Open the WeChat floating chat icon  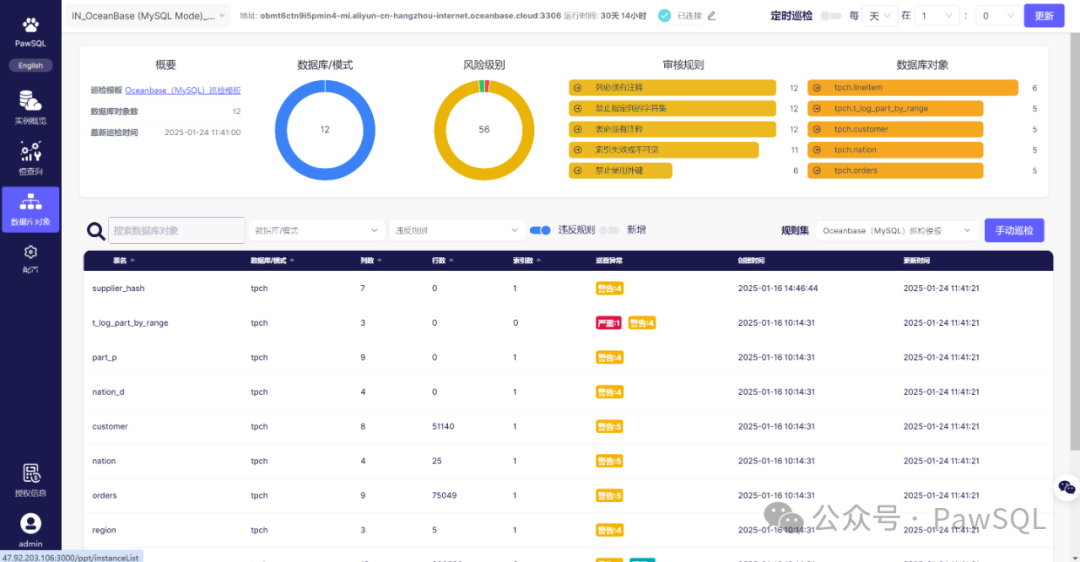click(1066, 488)
